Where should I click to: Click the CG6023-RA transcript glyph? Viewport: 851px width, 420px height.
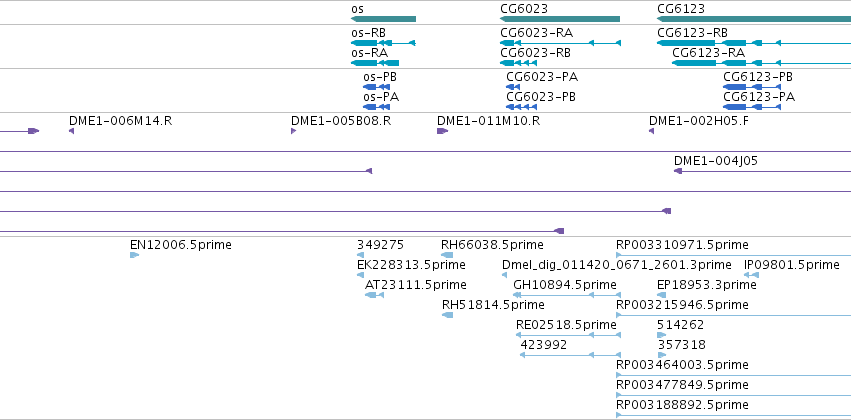(560, 43)
